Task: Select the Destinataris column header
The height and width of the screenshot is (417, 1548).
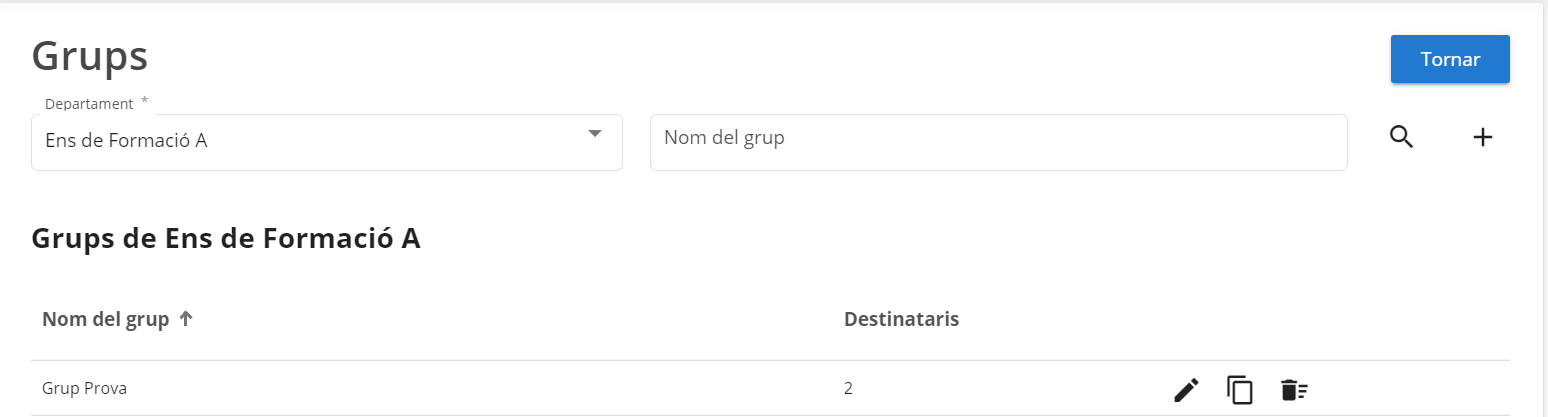Action: coord(901,320)
